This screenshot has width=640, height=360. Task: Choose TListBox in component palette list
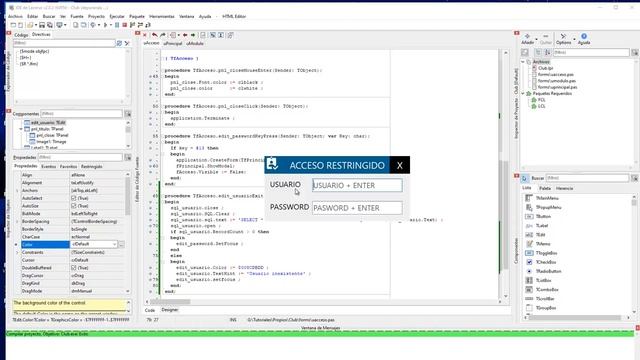click(x=543, y=280)
